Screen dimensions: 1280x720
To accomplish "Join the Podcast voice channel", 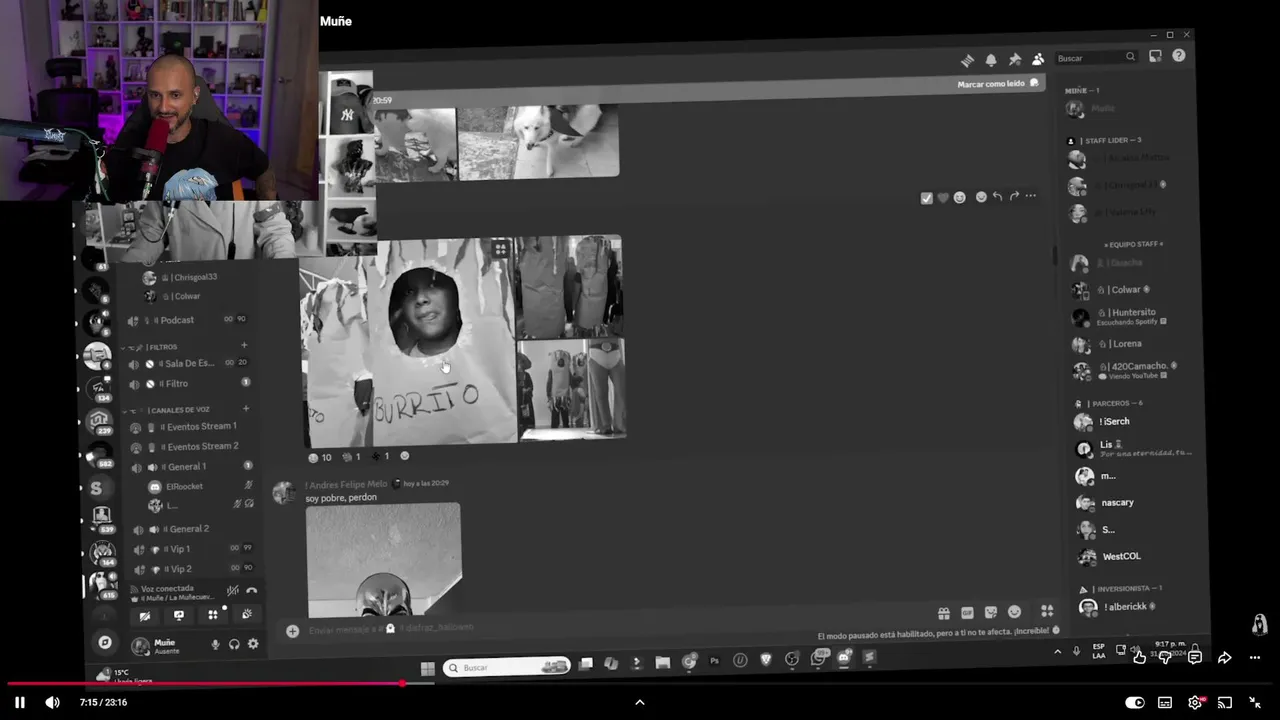I will click(x=189, y=320).
